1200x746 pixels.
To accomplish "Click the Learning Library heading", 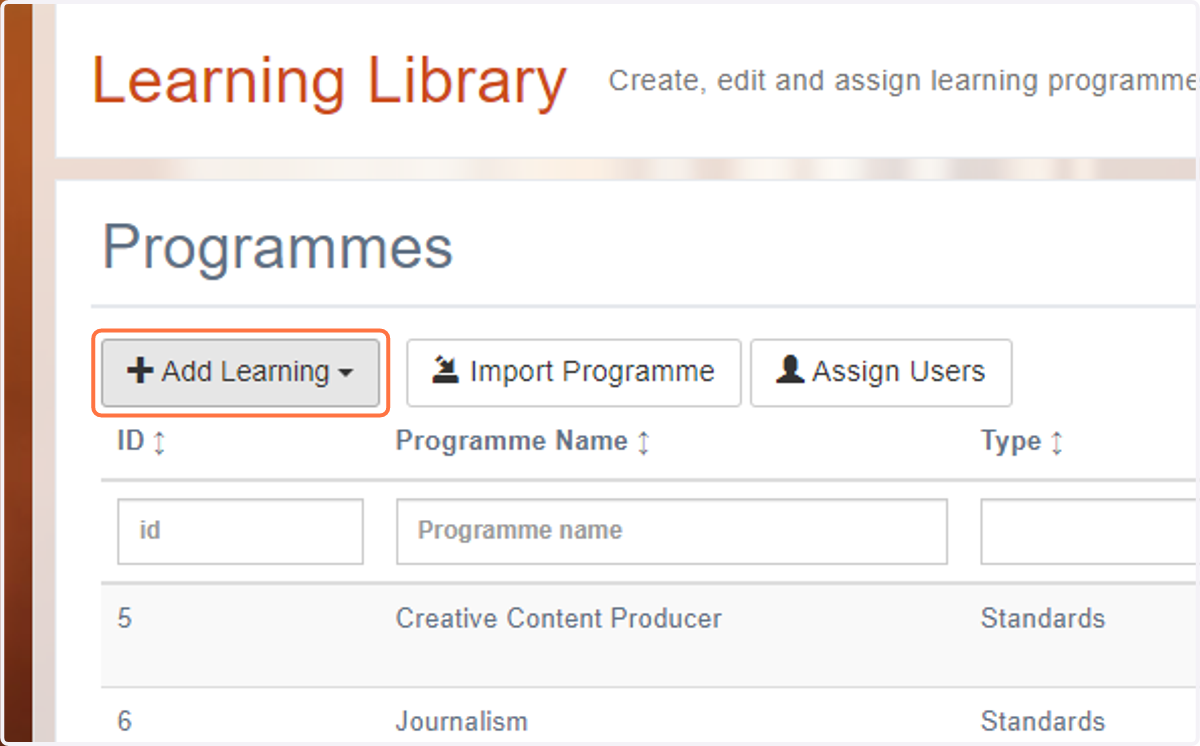I will (x=329, y=82).
